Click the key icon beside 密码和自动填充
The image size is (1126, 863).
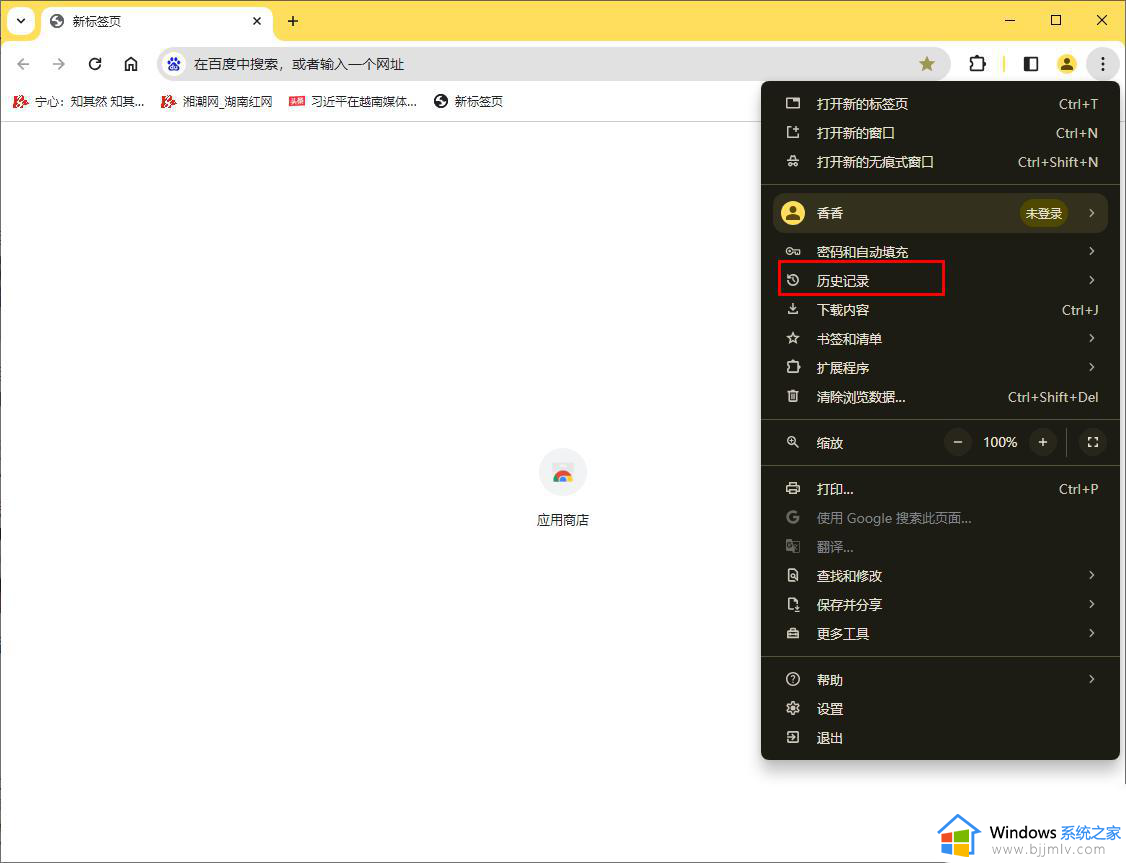click(x=793, y=251)
